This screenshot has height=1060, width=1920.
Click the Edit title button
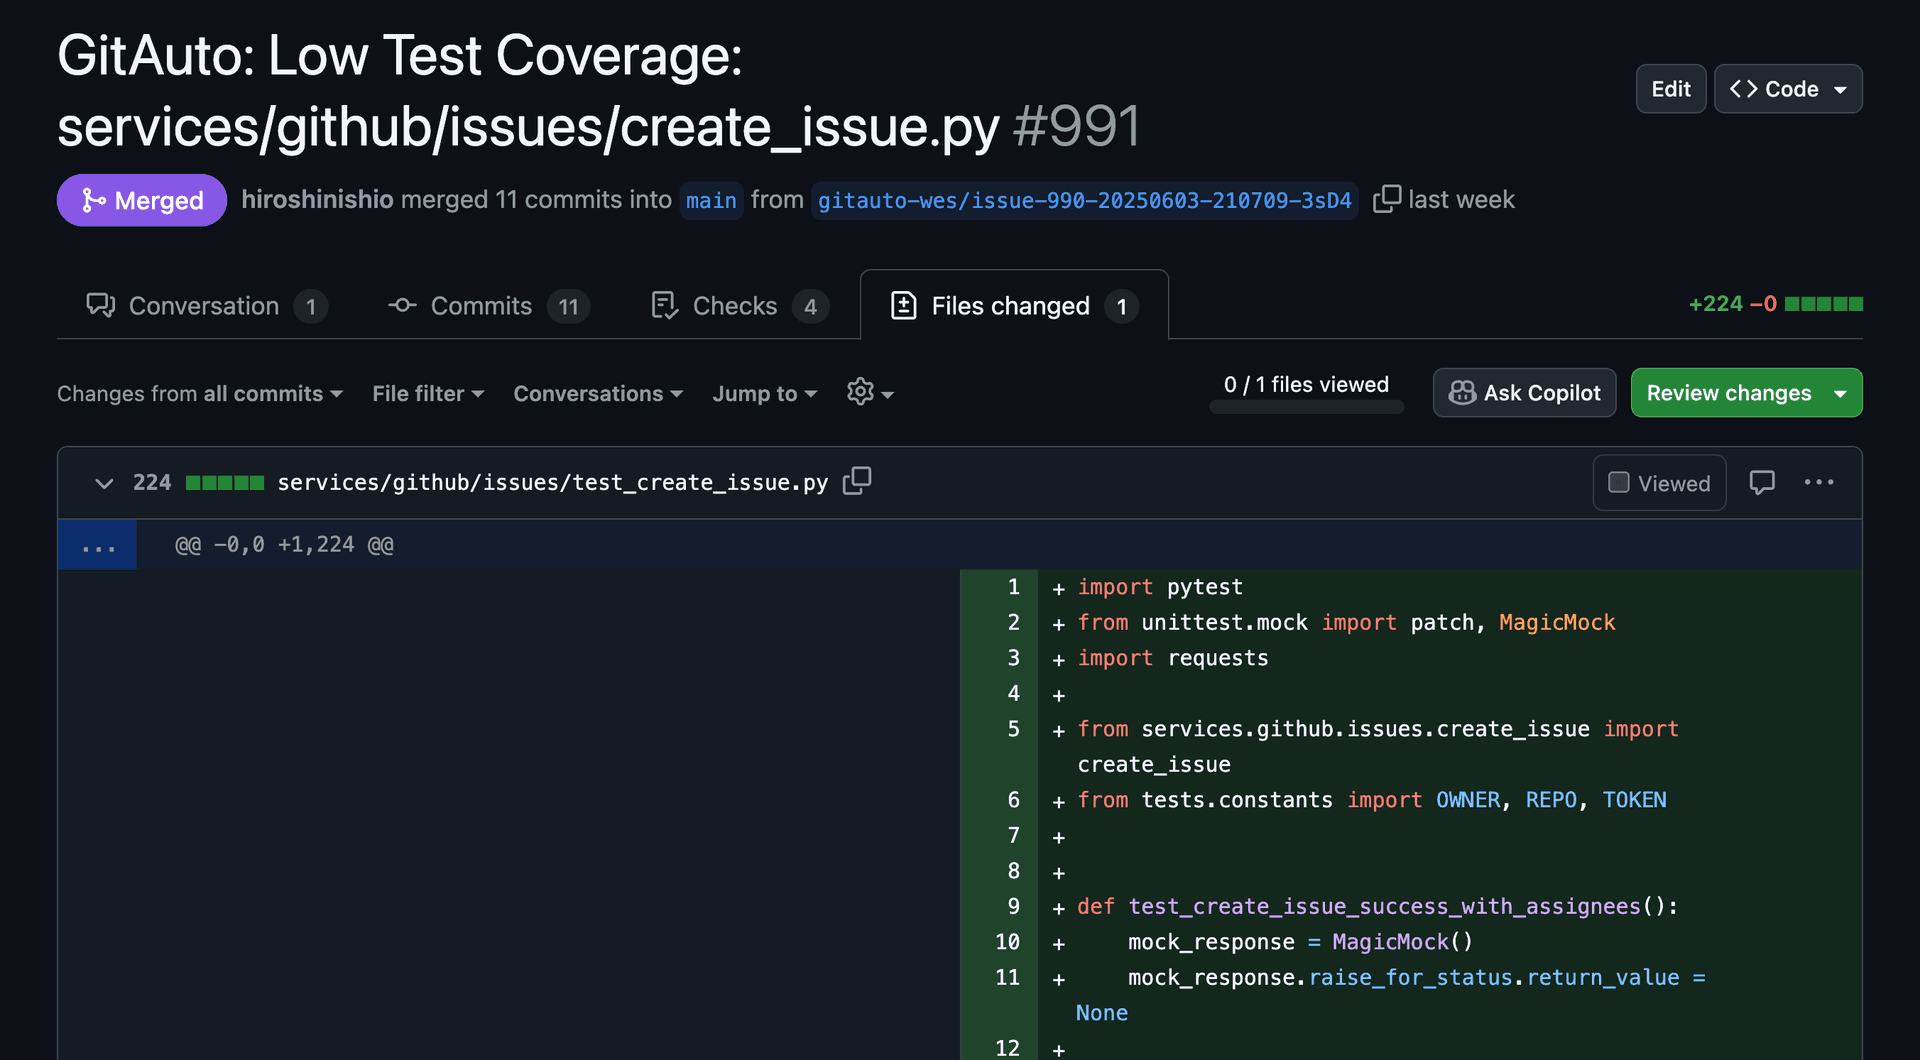[1671, 89]
